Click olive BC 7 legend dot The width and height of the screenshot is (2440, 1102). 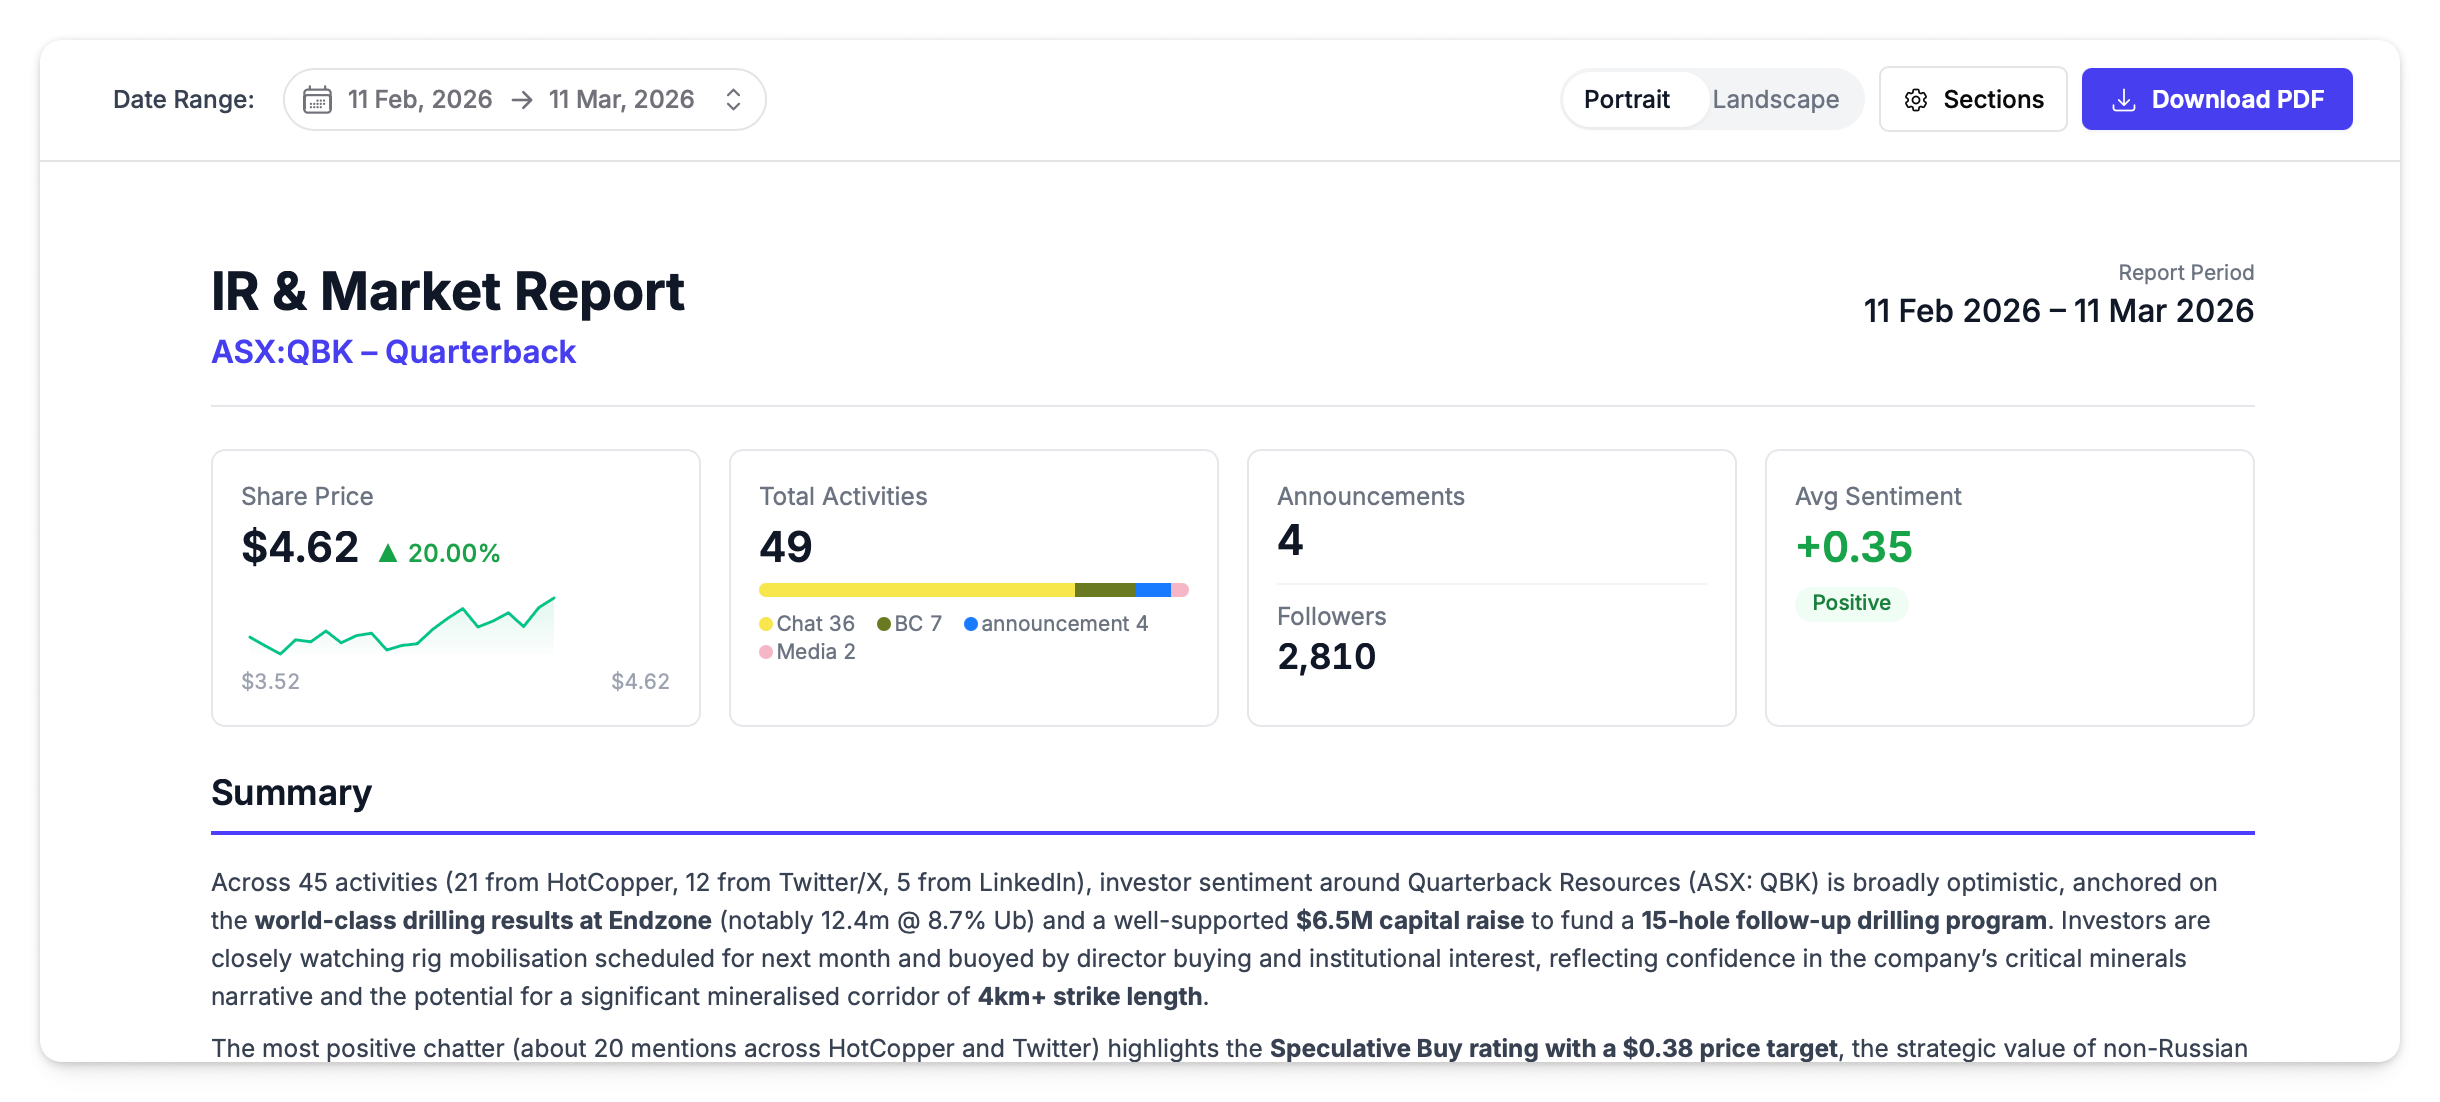(x=883, y=624)
